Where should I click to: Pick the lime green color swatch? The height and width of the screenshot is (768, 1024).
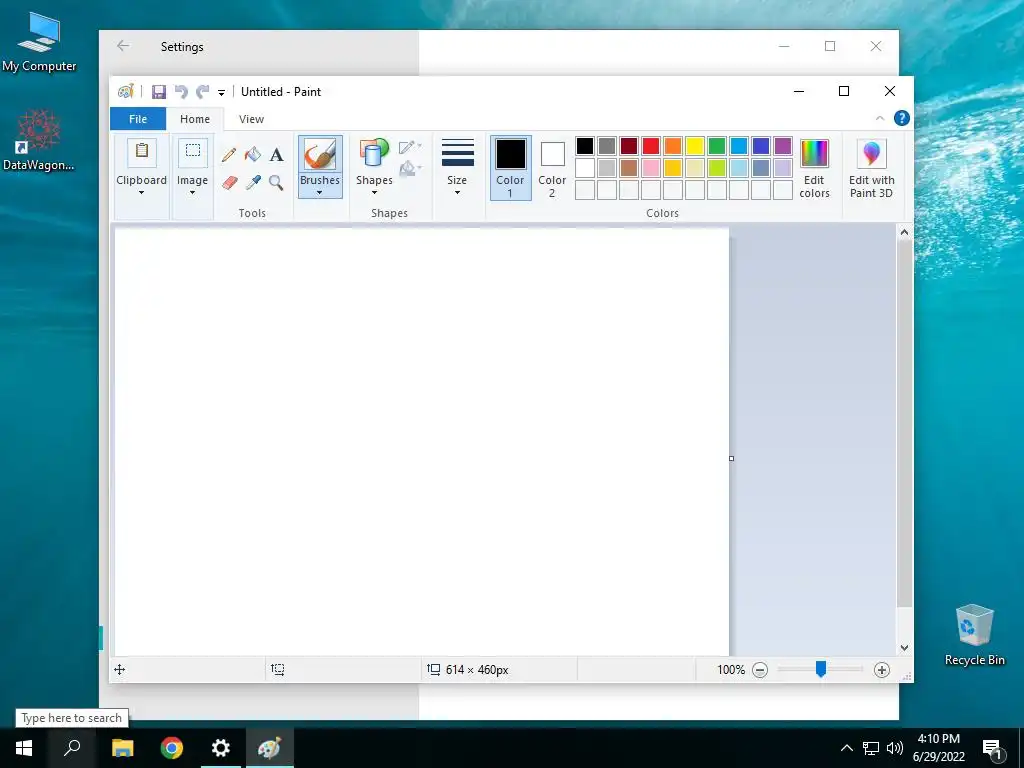click(717, 168)
